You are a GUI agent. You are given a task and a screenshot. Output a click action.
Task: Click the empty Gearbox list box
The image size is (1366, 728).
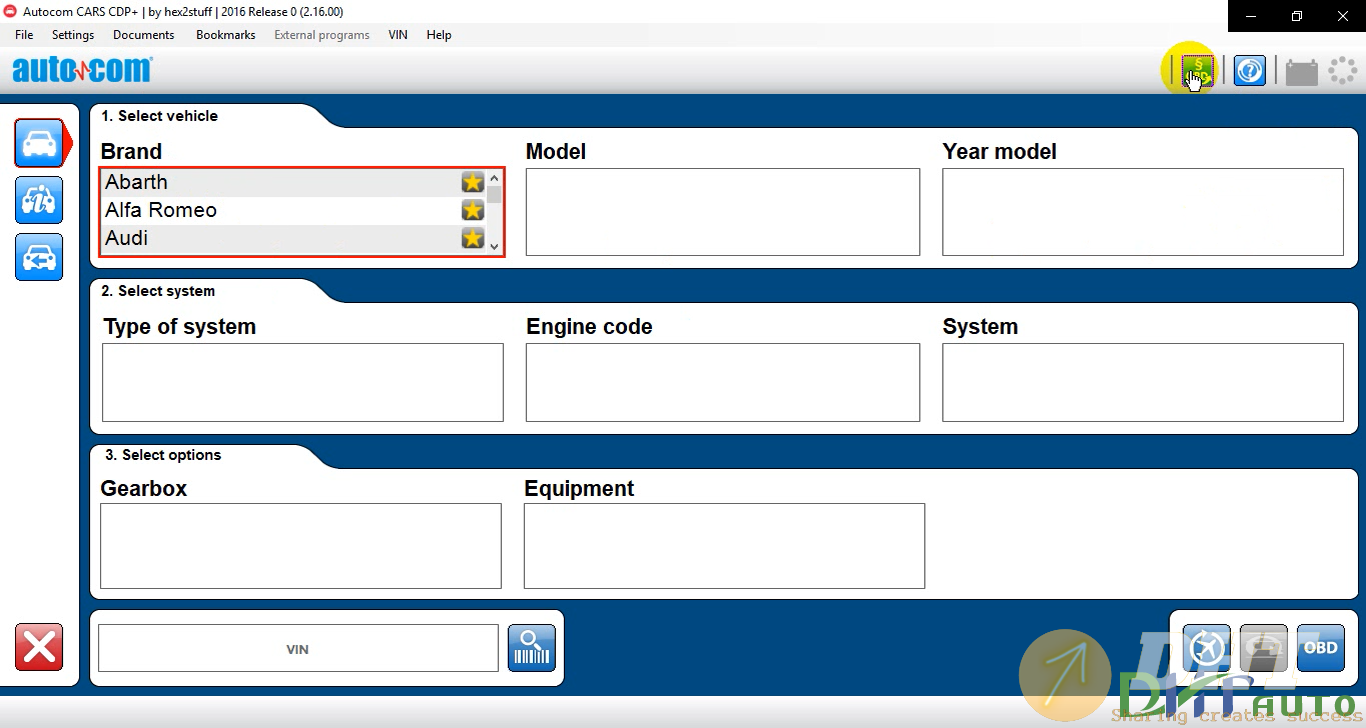coord(301,546)
